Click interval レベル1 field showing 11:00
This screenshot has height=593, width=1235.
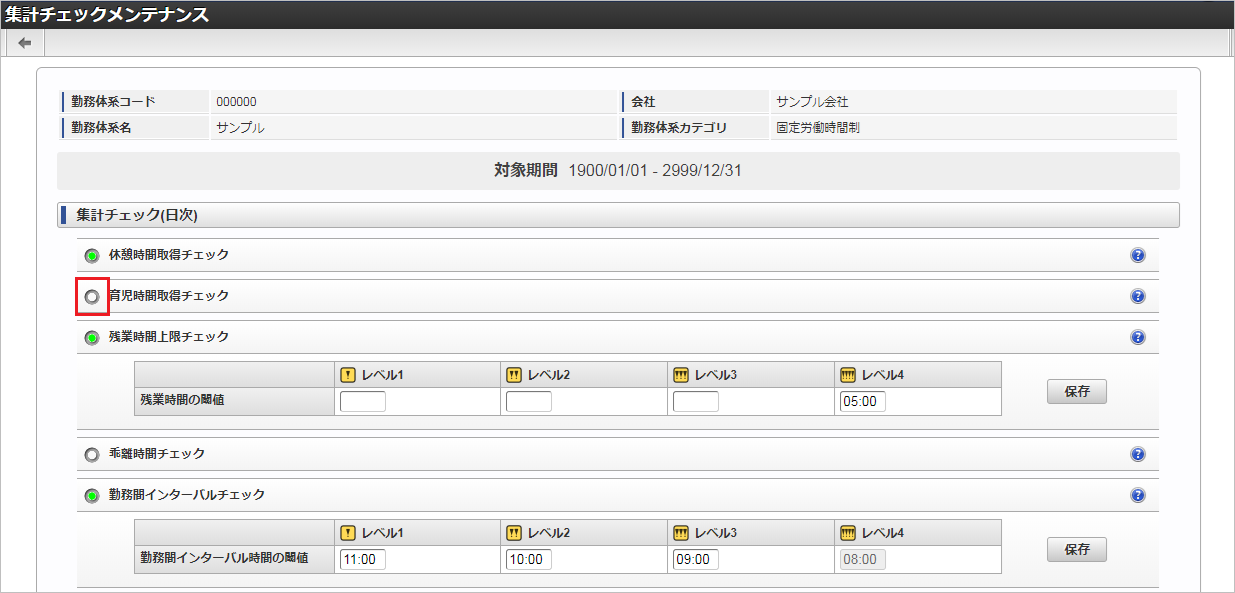363,559
